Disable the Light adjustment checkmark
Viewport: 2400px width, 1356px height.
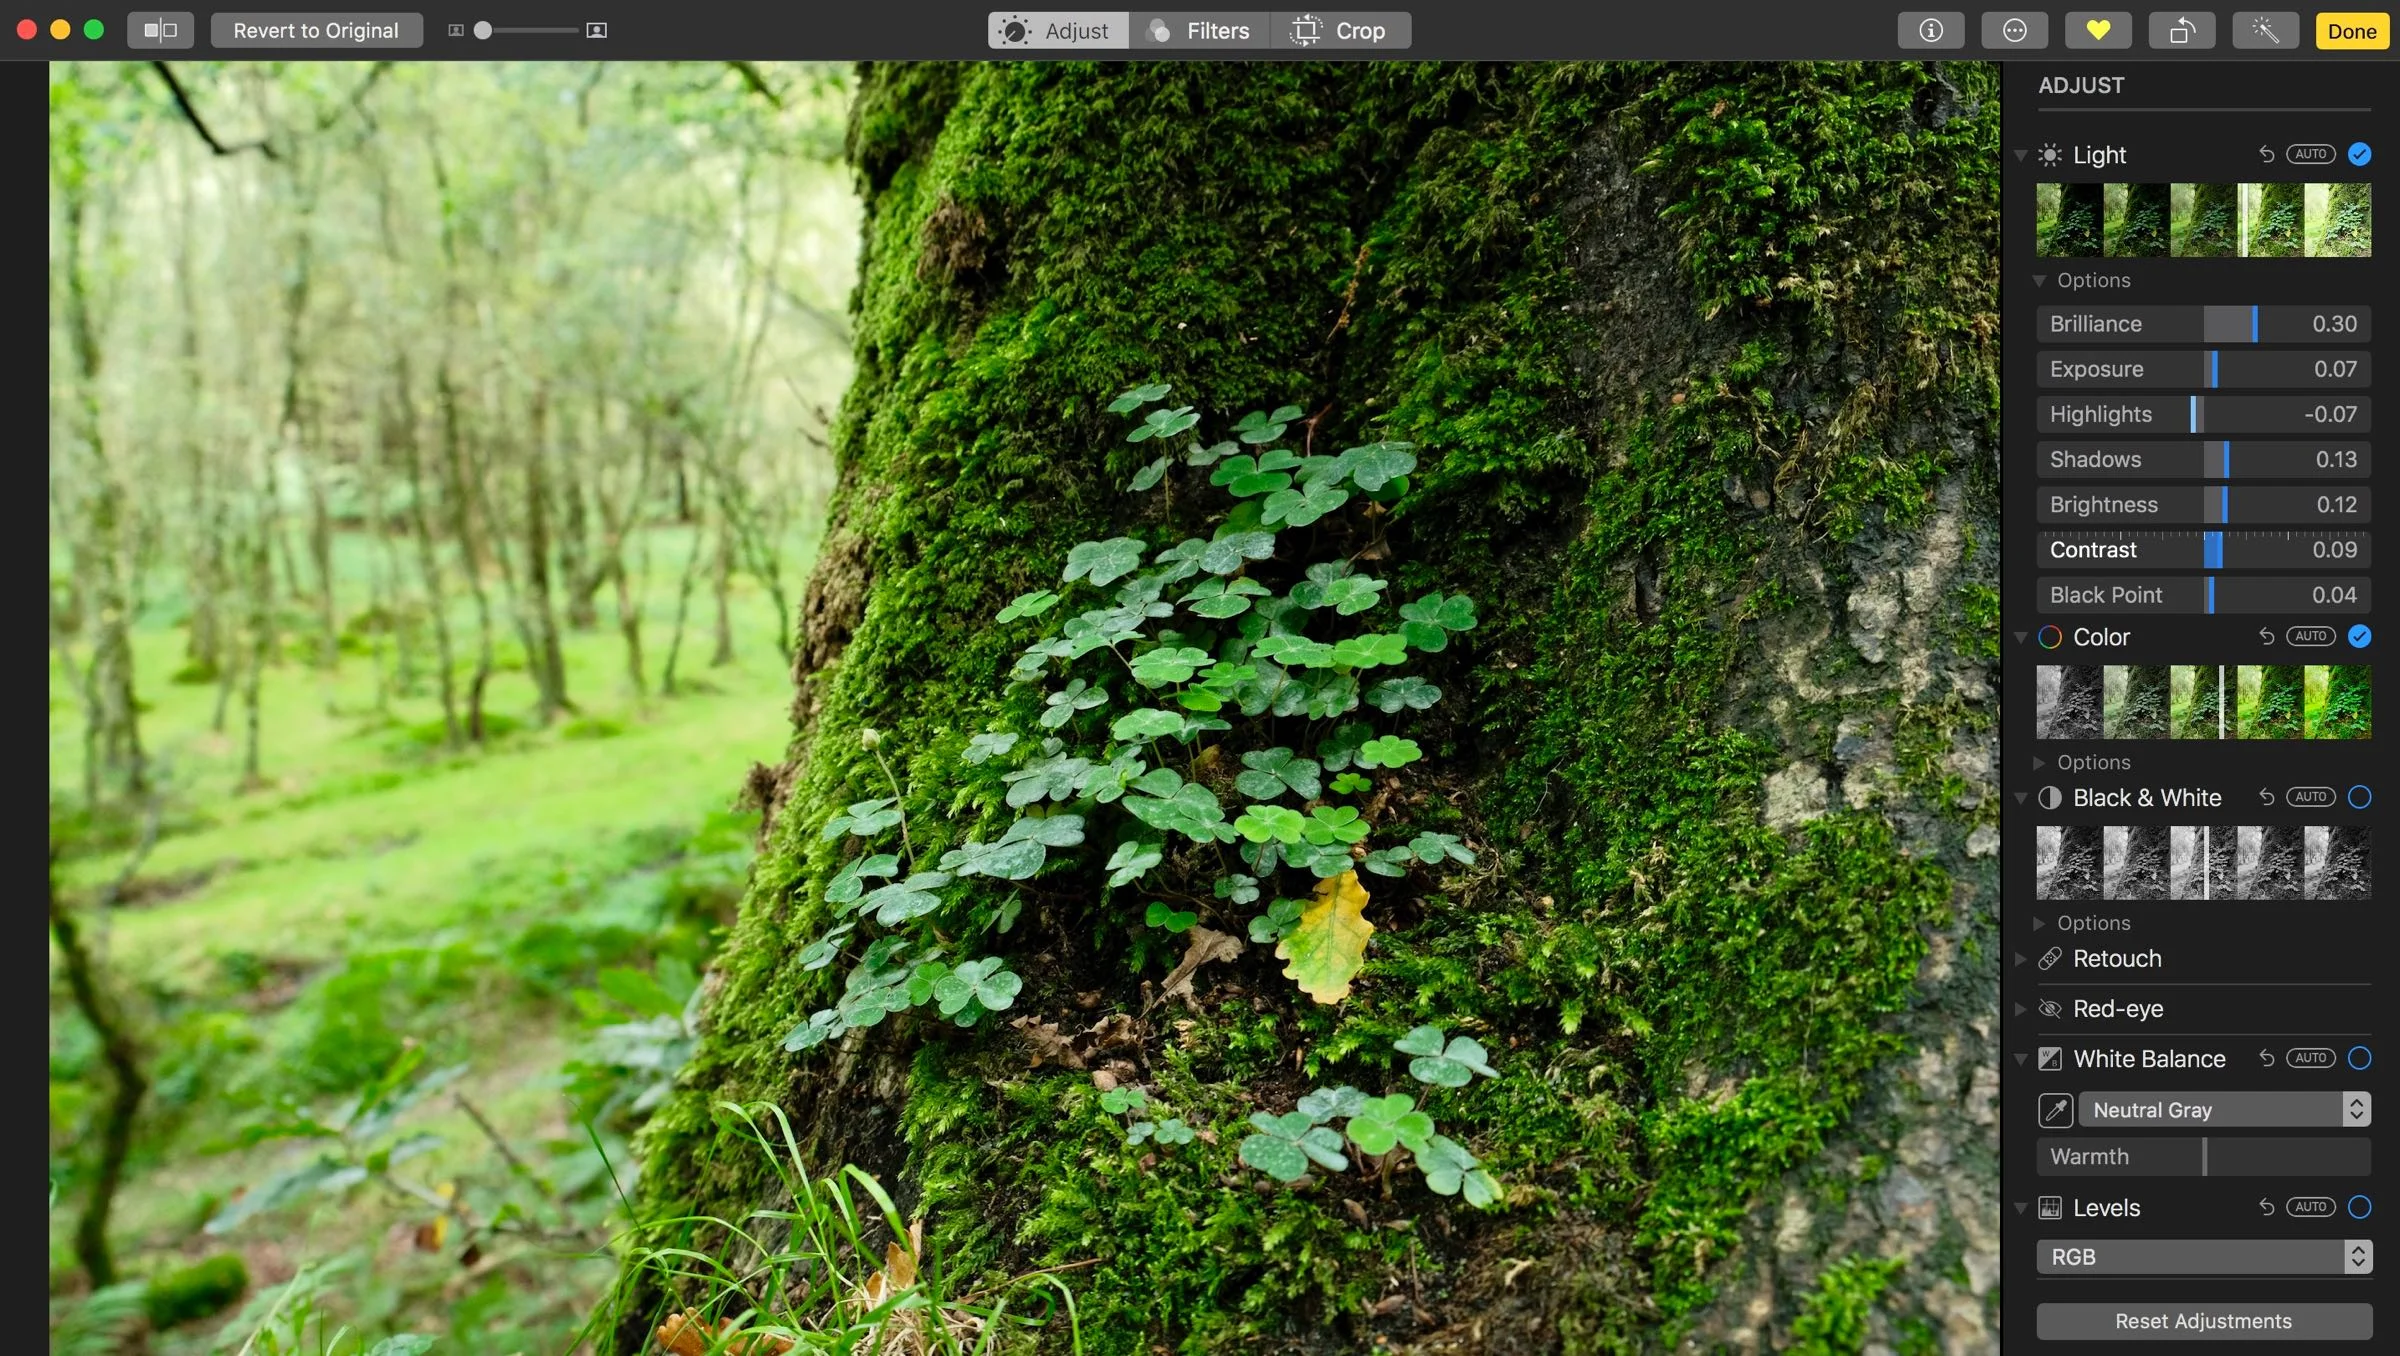(2359, 154)
